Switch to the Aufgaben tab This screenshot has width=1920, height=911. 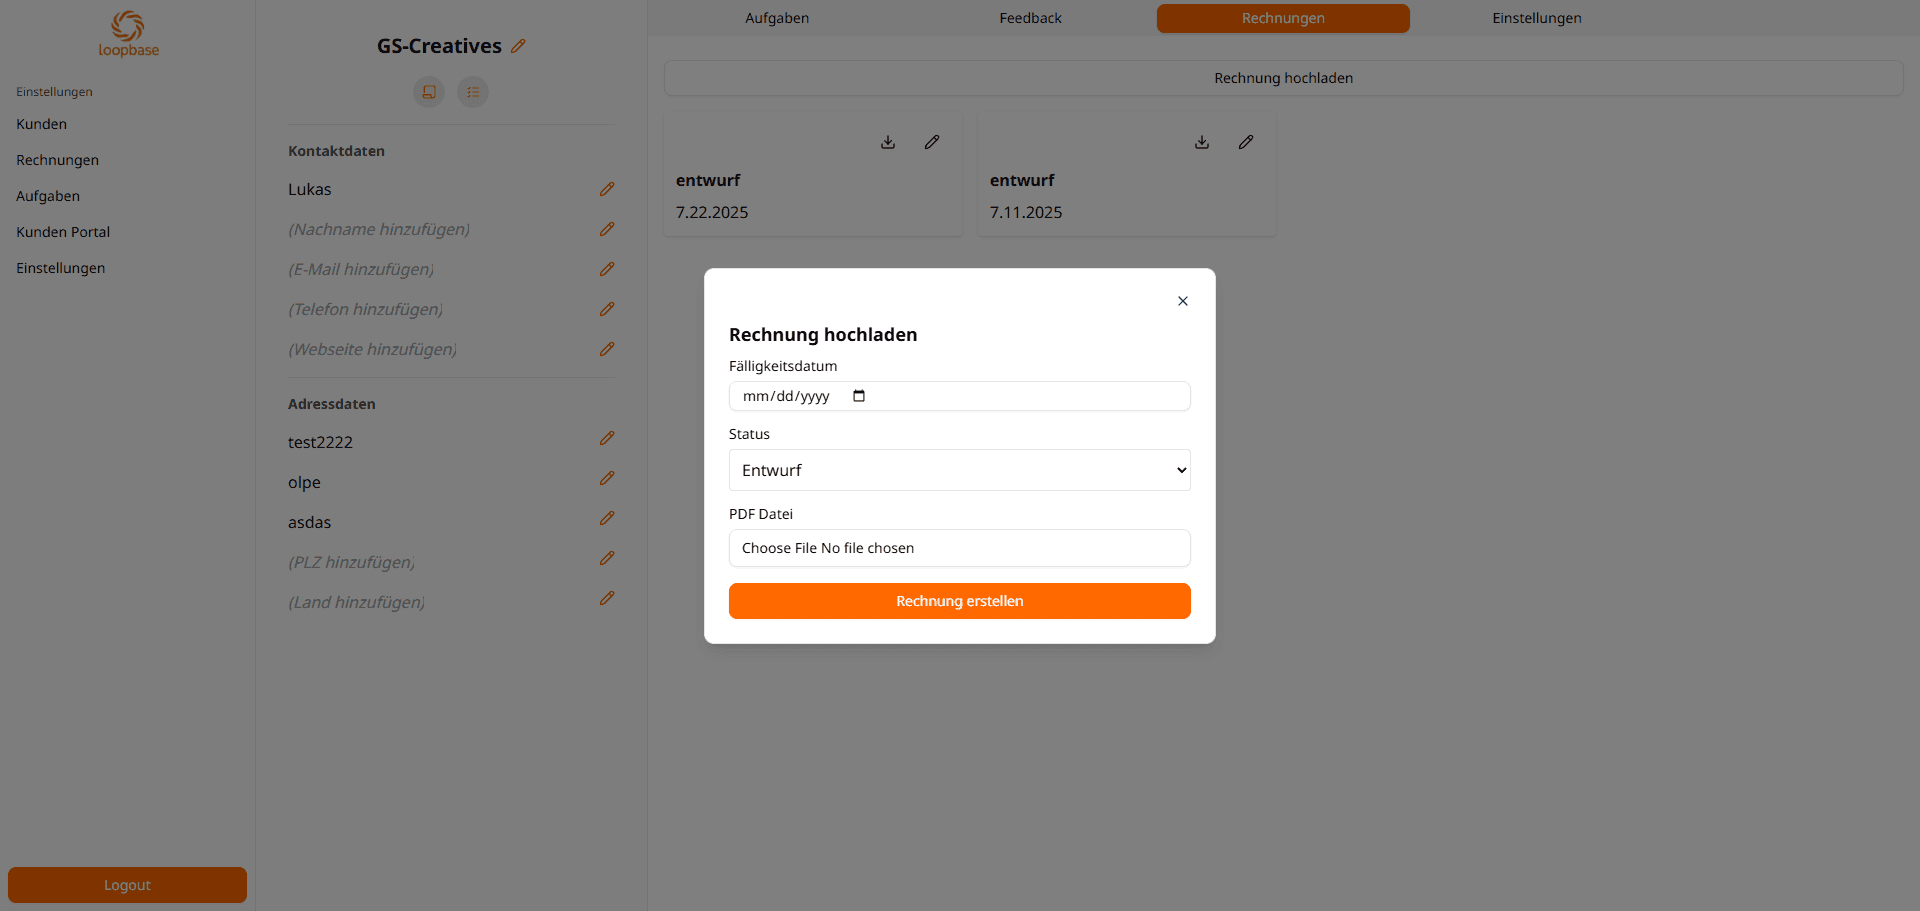point(776,18)
